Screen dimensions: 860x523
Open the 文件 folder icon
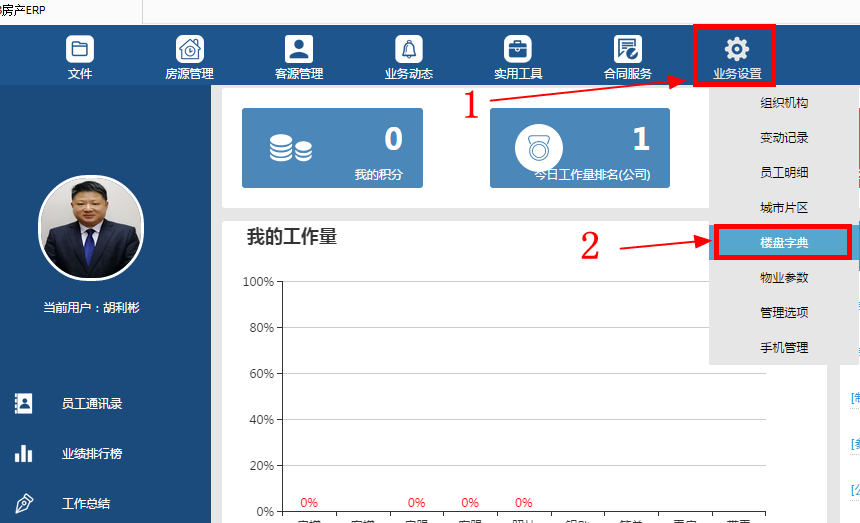tap(79, 49)
